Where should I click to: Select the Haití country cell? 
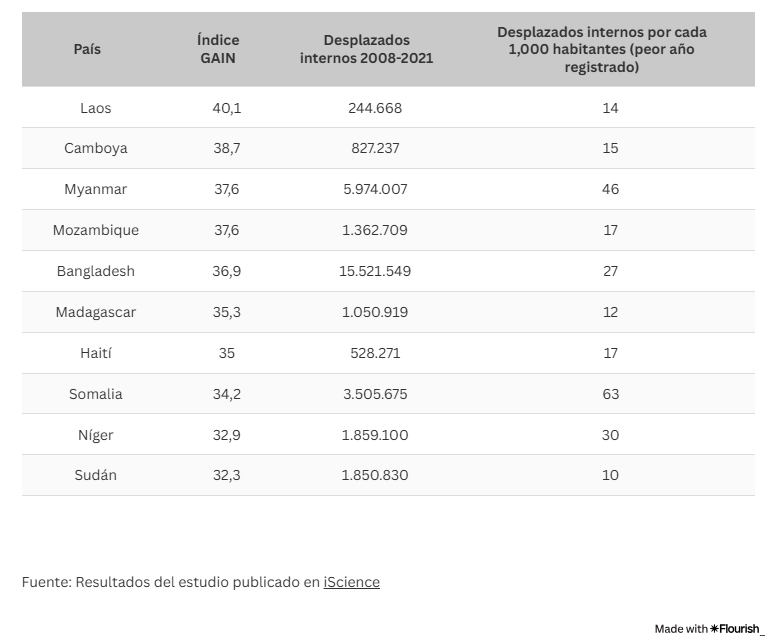[x=96, y=353]
